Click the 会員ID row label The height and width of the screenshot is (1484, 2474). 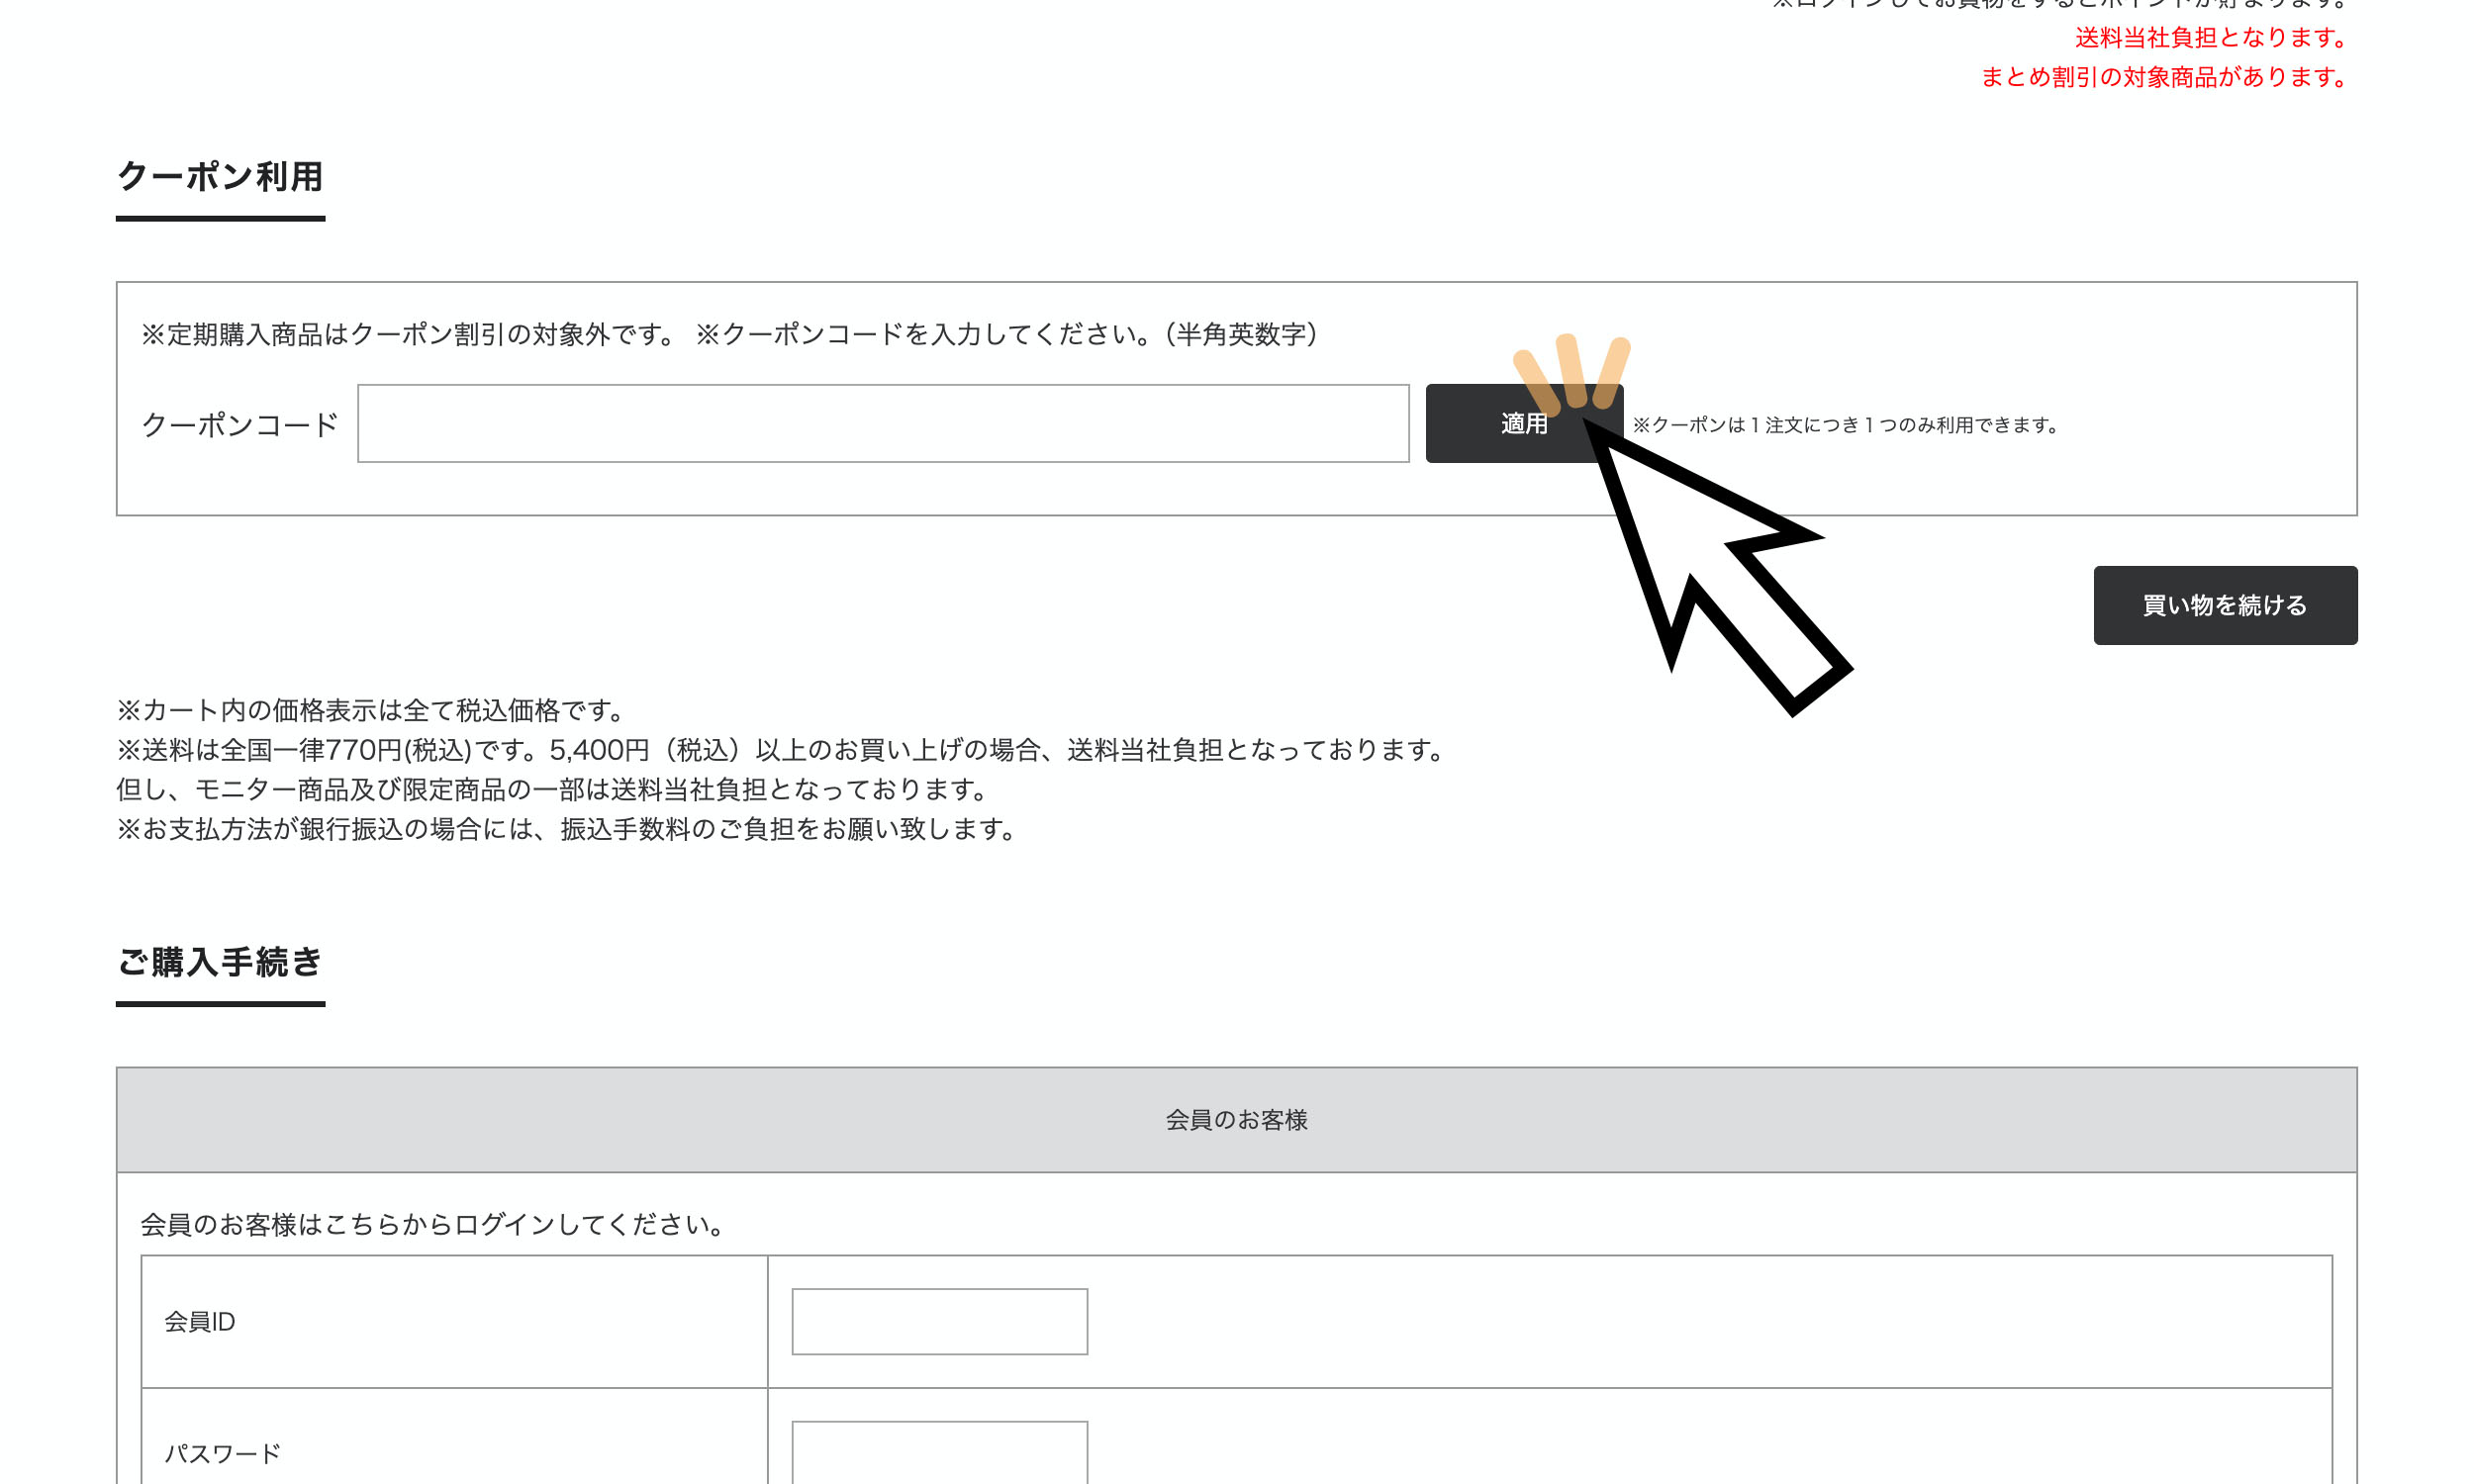pos(200,1322)
